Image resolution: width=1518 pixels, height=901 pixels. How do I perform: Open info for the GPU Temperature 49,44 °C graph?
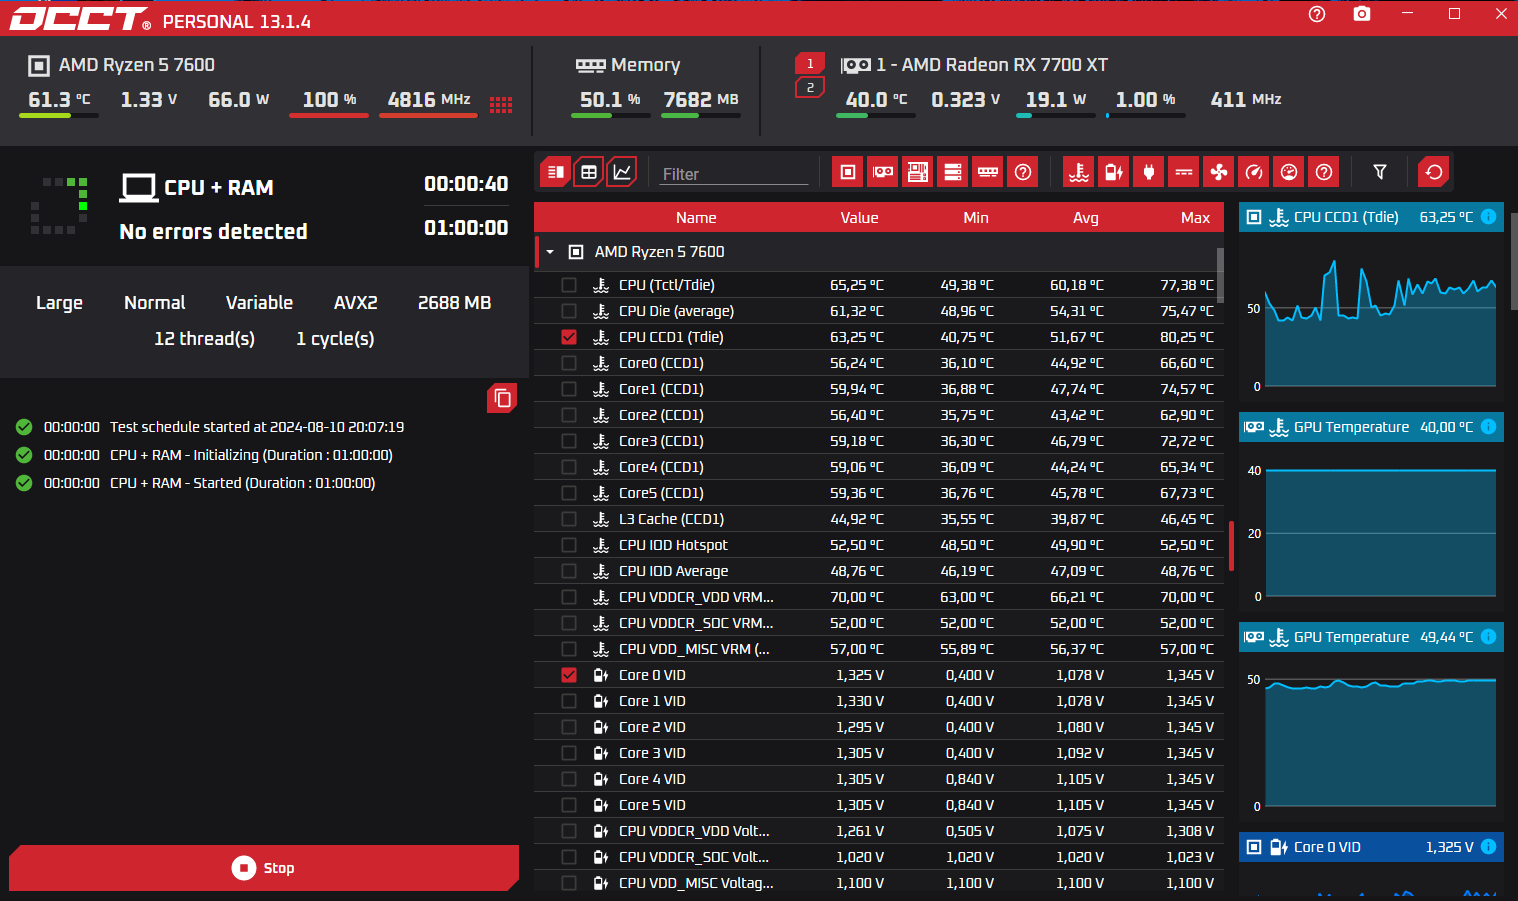click(x=1488, y=637)
